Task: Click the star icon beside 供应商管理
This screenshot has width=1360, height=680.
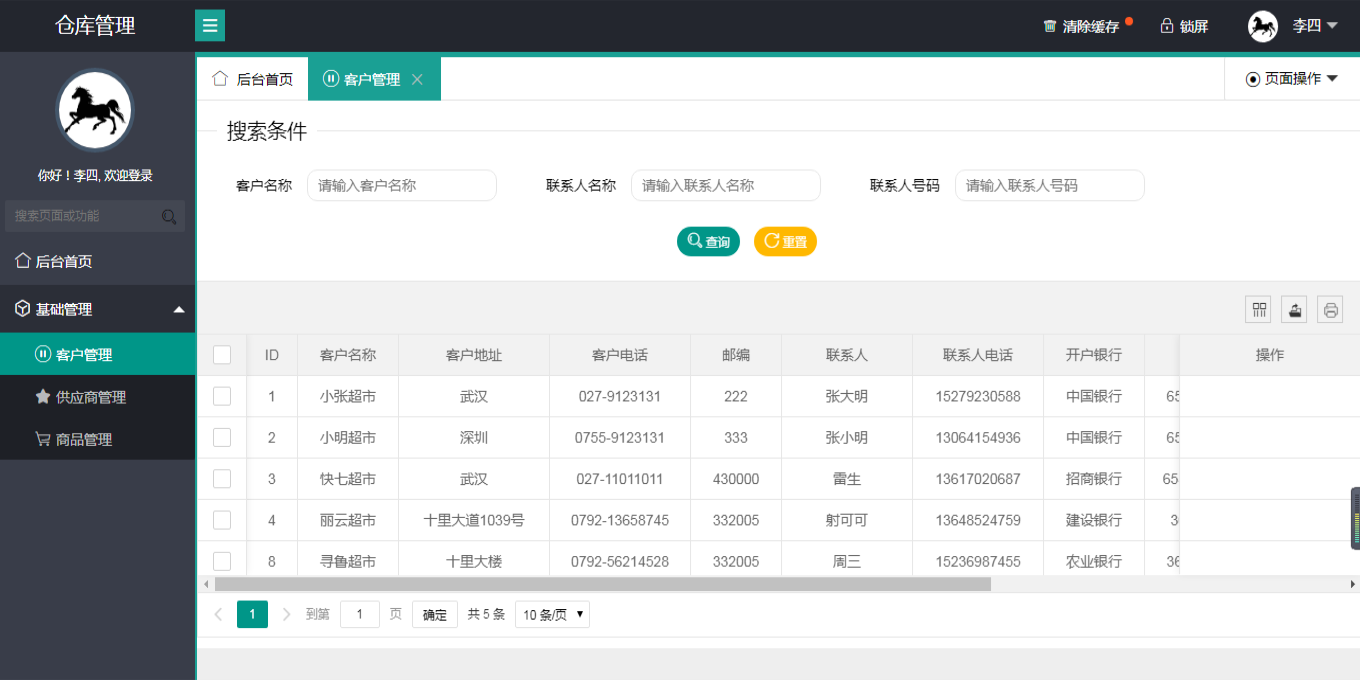Action: 43,397
